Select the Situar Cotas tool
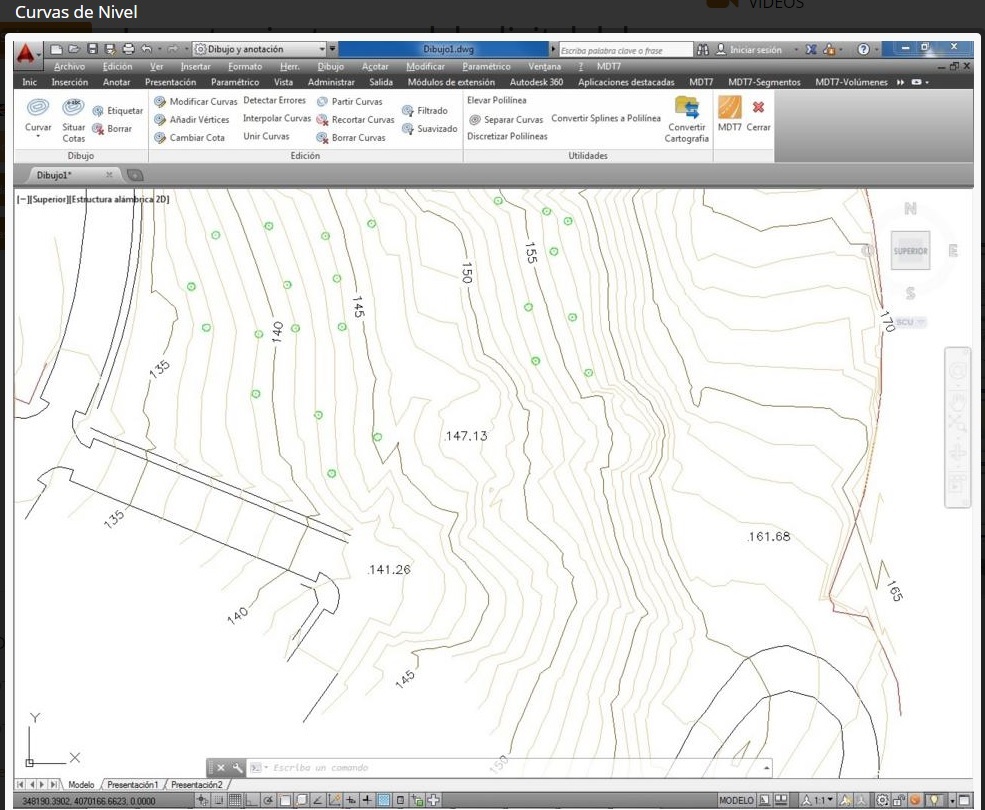The height and width of the screenshot is (810, 985). [x=74, y=108]
